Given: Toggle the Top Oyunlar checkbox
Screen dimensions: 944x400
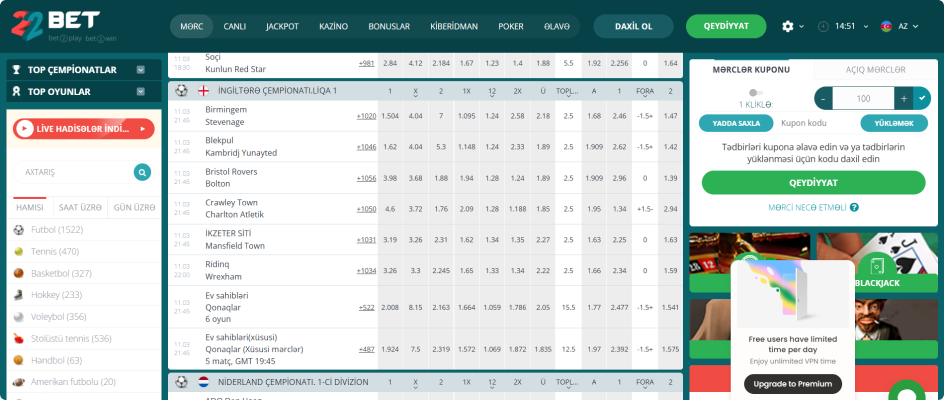Looking at the screenshot, I should coord(141,92).
